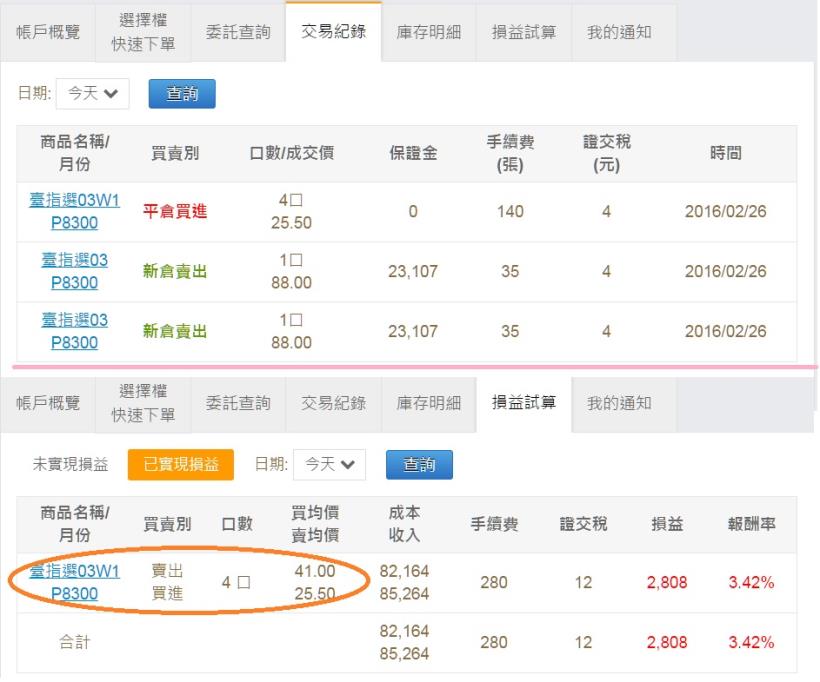Viewport: 820px width, 682px height.
Task: Open 庫存明細 tab in the bottom panel
Action: point(429,403)
